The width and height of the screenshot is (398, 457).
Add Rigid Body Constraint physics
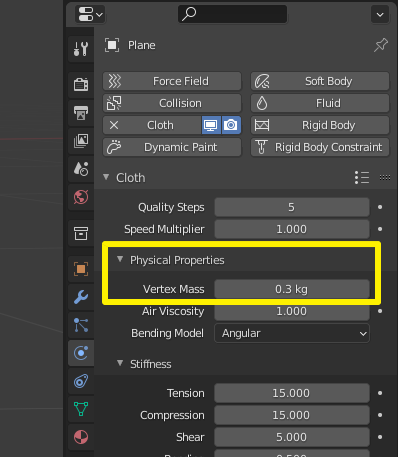(320, 147)
